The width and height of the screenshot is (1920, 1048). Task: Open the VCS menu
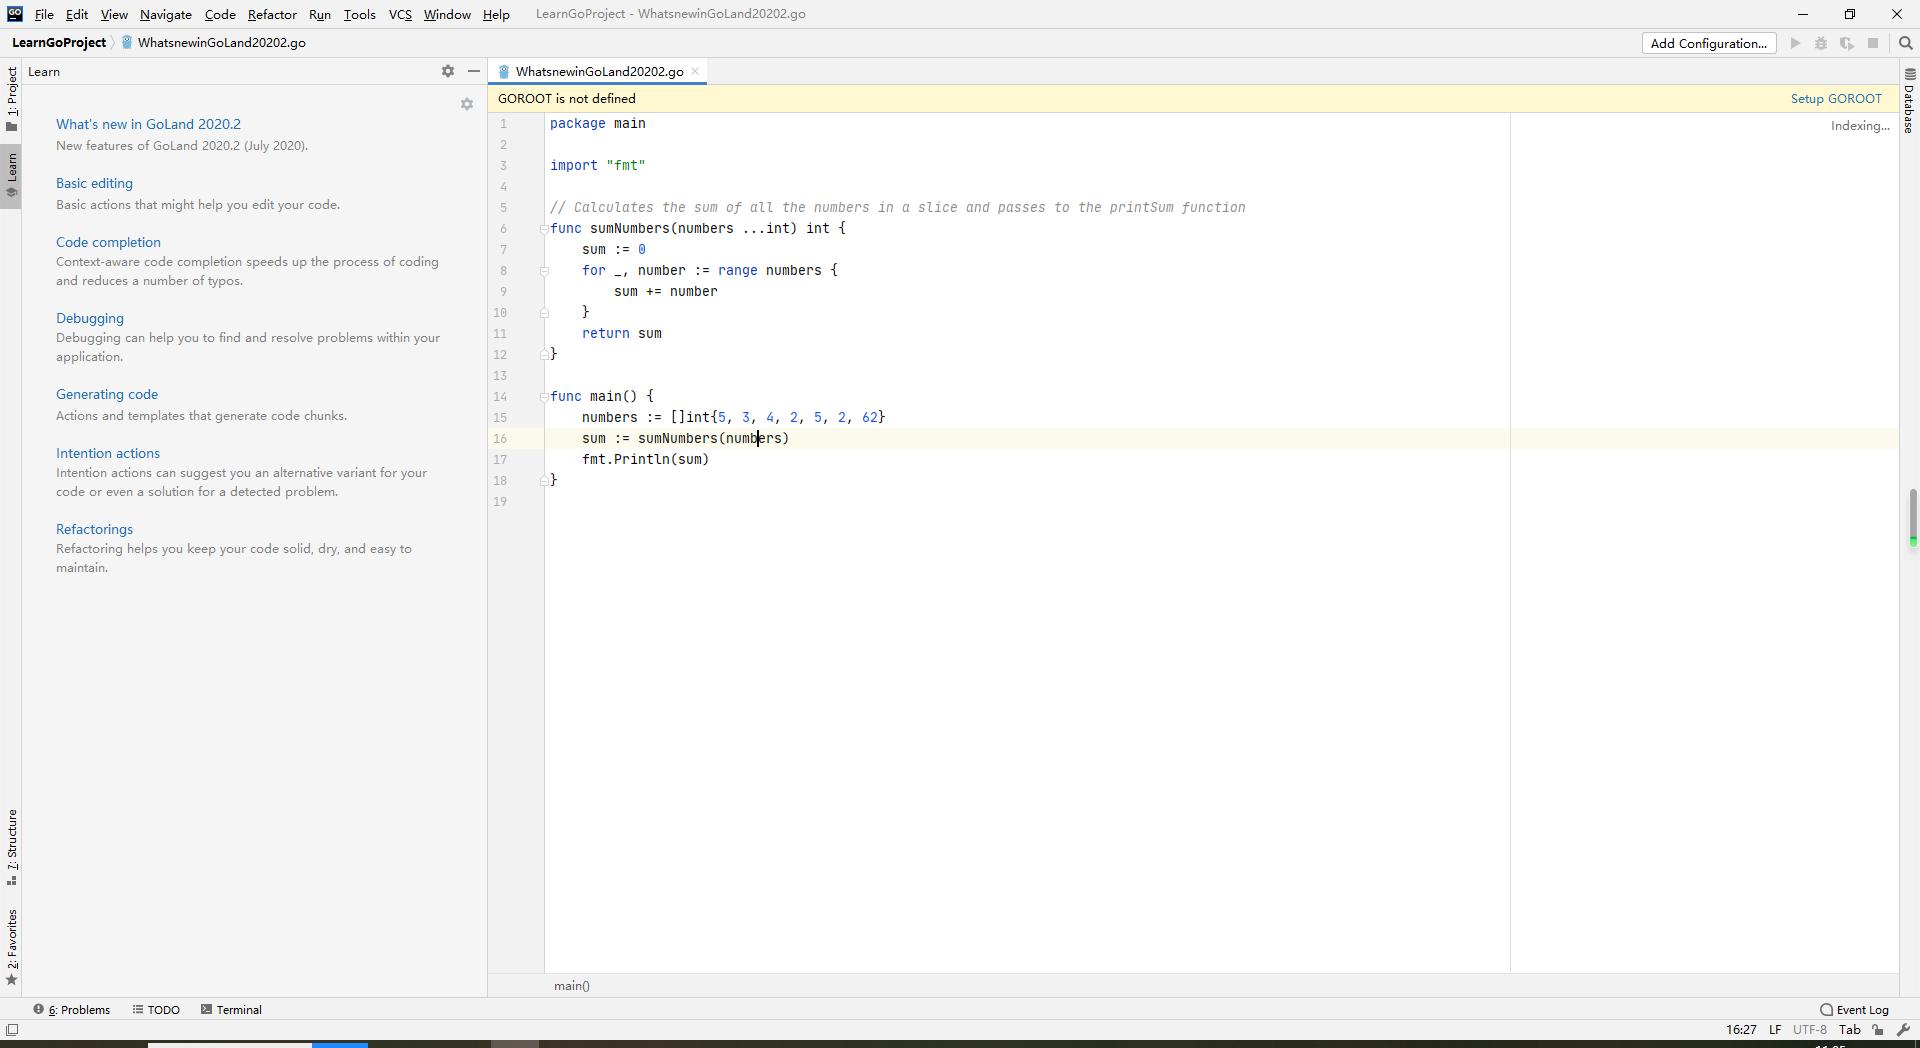click(x=400, y=14)
